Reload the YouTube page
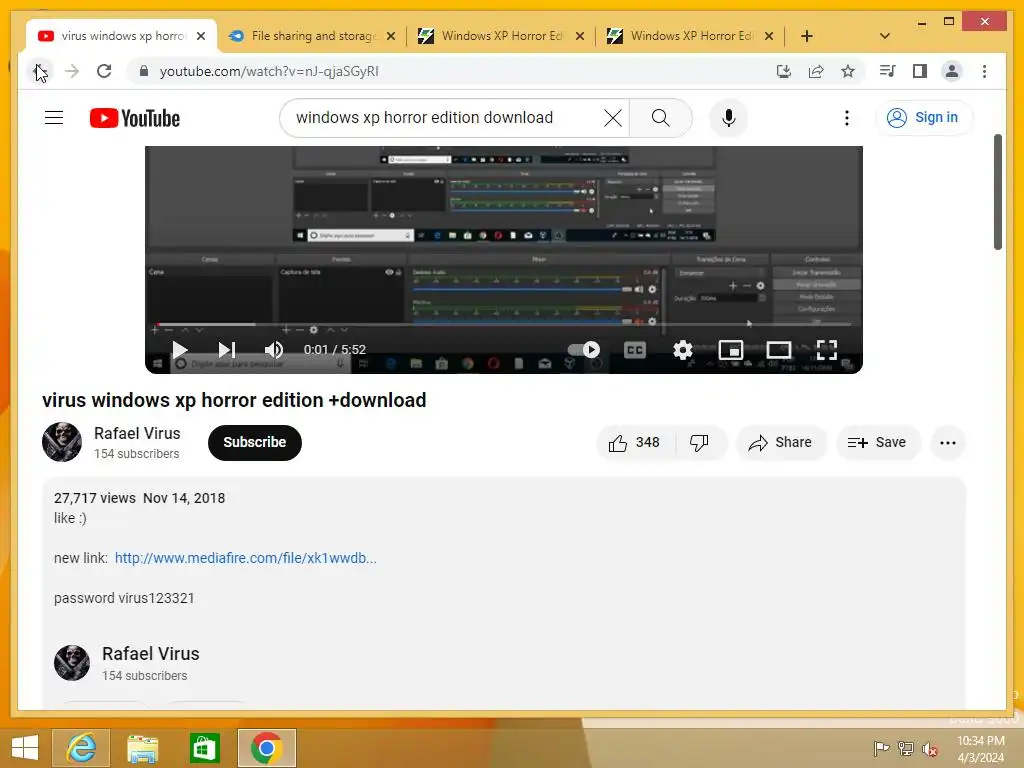 point(104,71)
